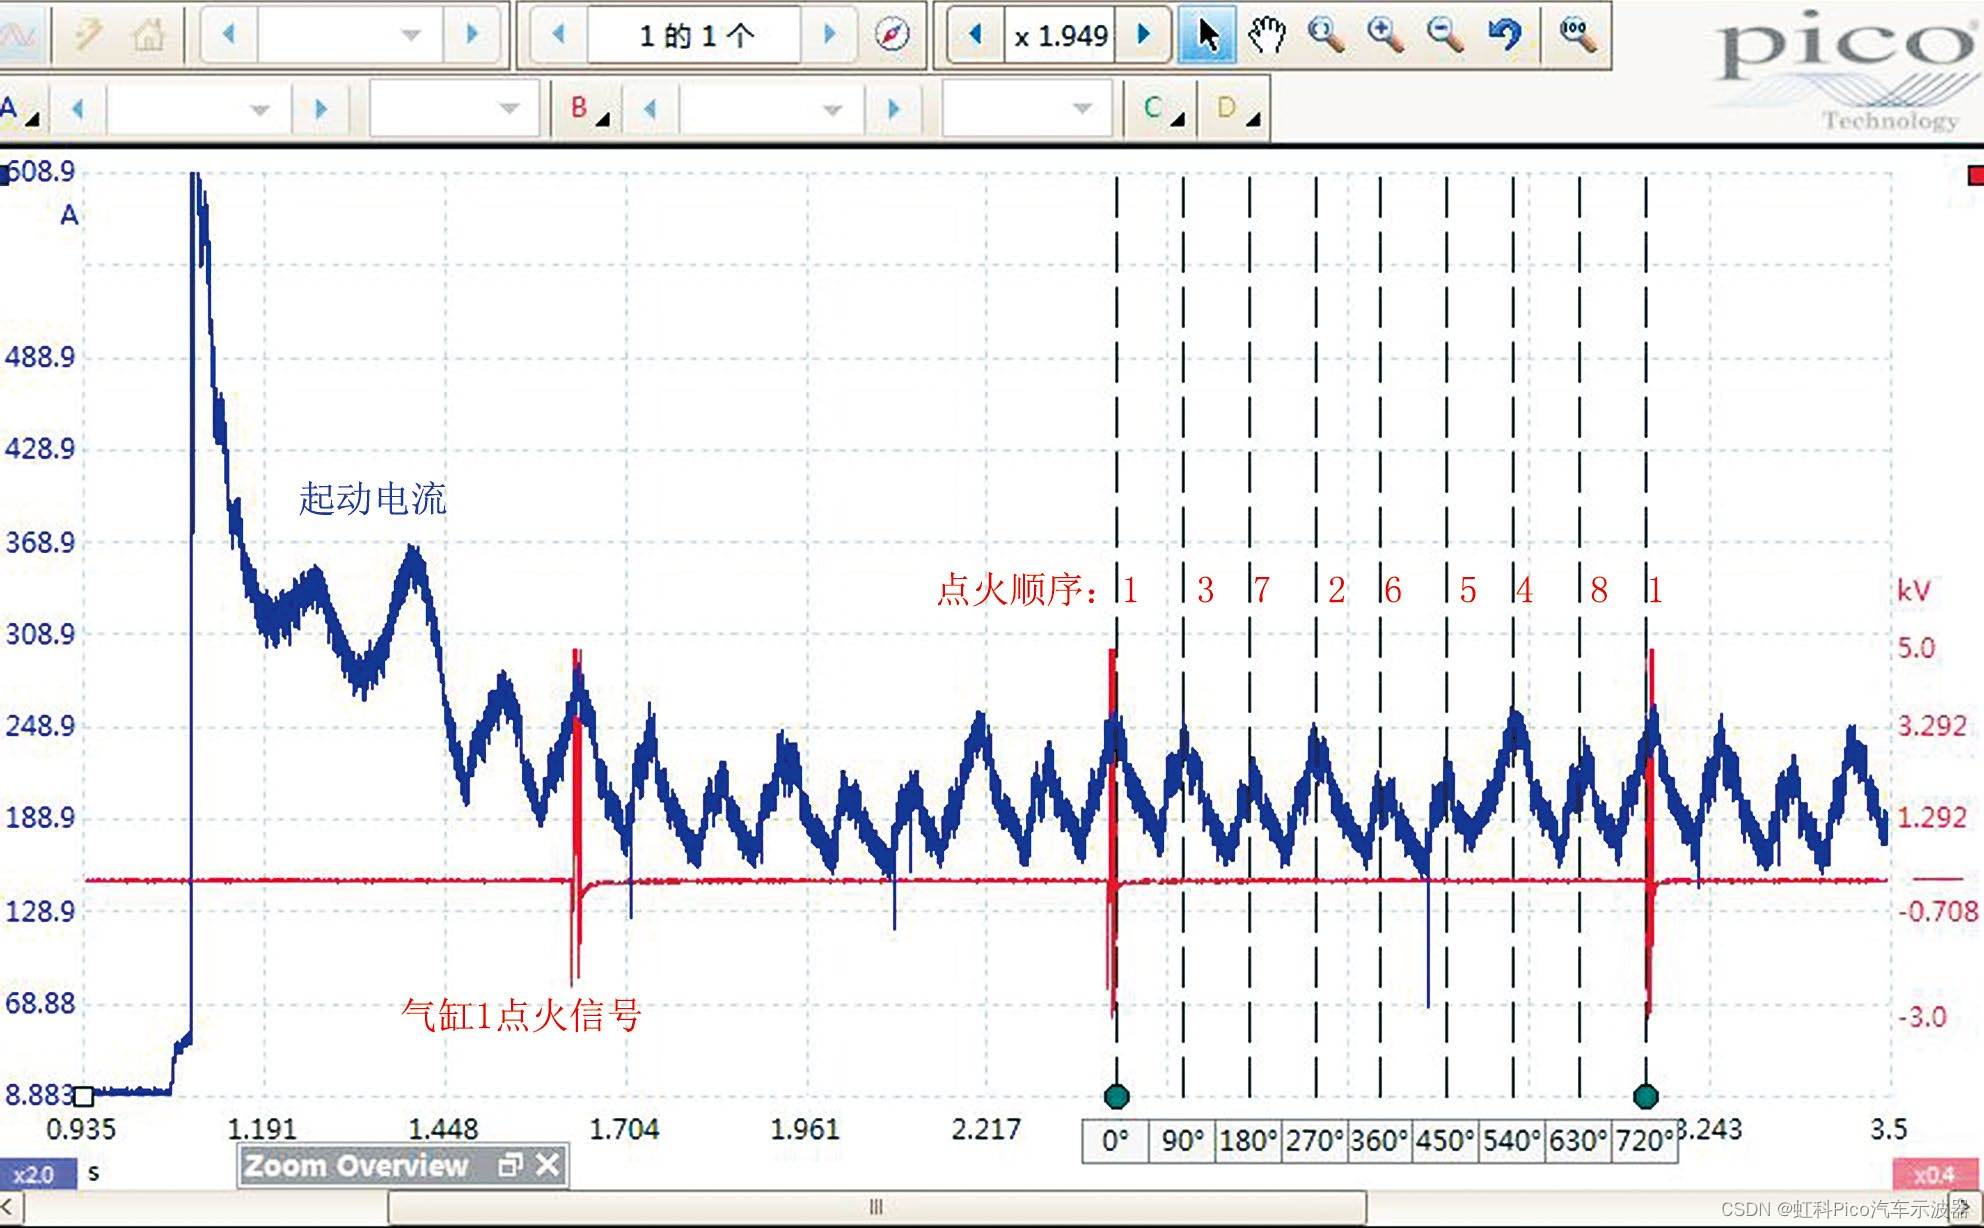Select the arrow pointer selection tool
This screenshot has width=1984, height=1228.
point(1207,36)
